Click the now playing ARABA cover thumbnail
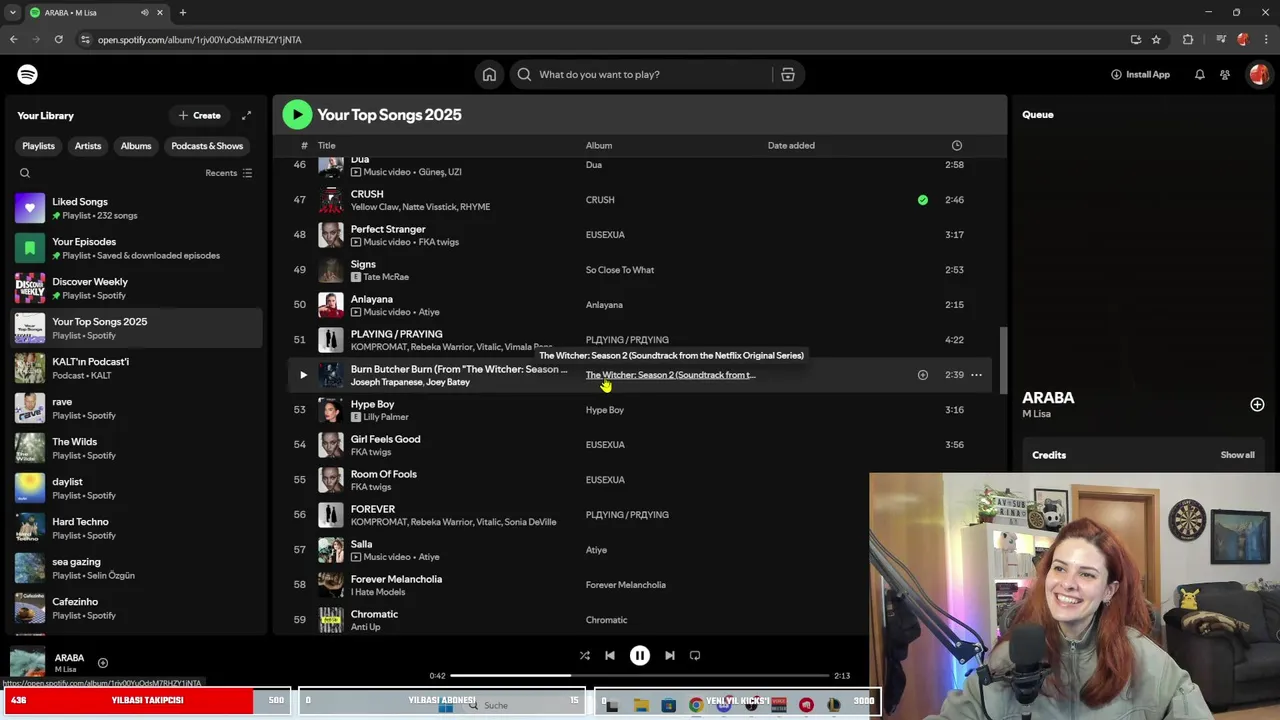1280x720 pixels. [28, 663]
